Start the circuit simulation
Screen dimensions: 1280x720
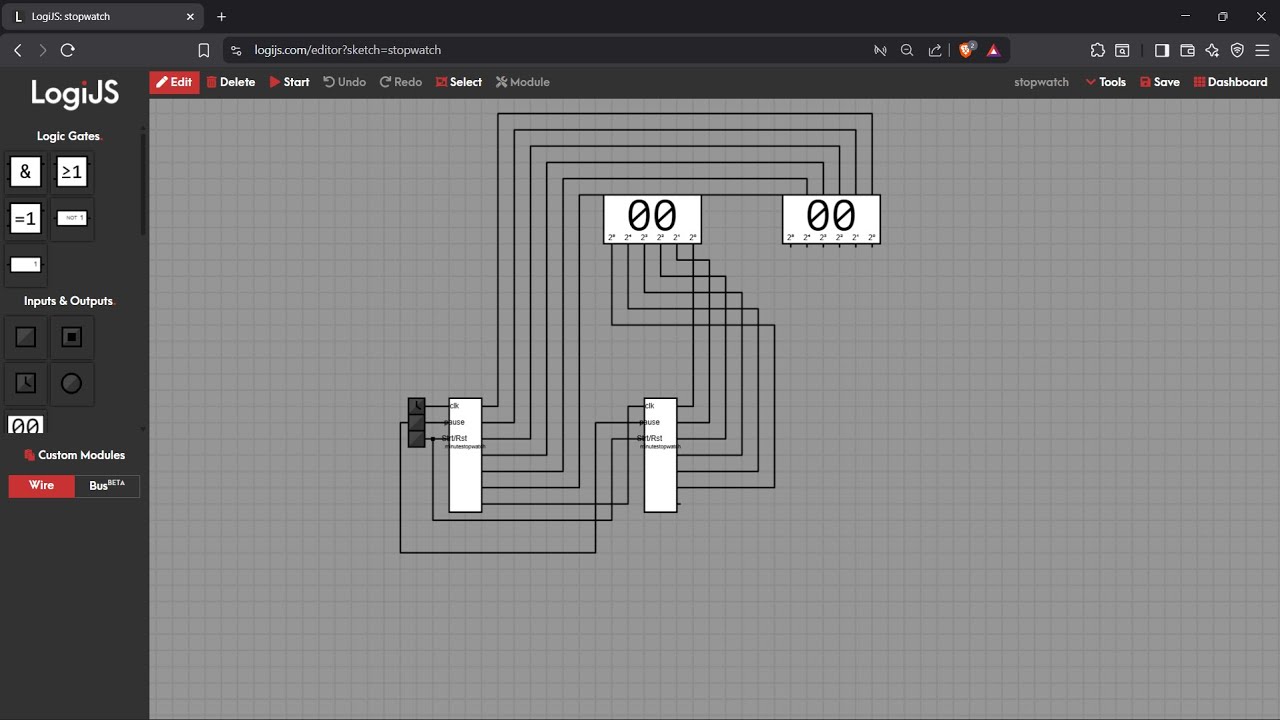click(x=289, y=82)
